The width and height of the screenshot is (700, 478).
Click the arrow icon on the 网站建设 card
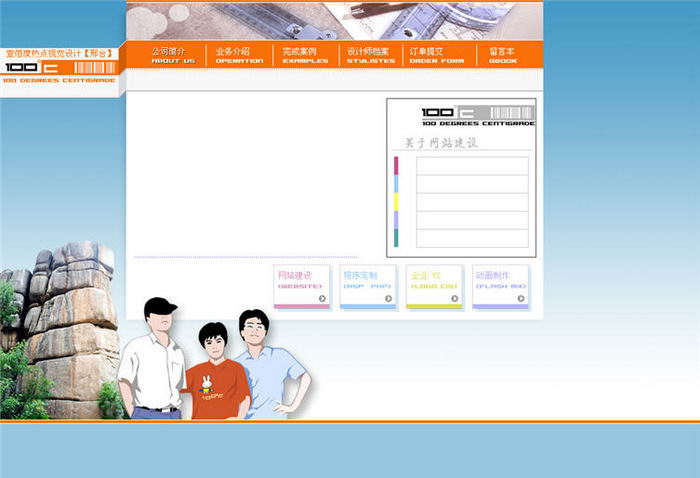click(x=322, y=298)
